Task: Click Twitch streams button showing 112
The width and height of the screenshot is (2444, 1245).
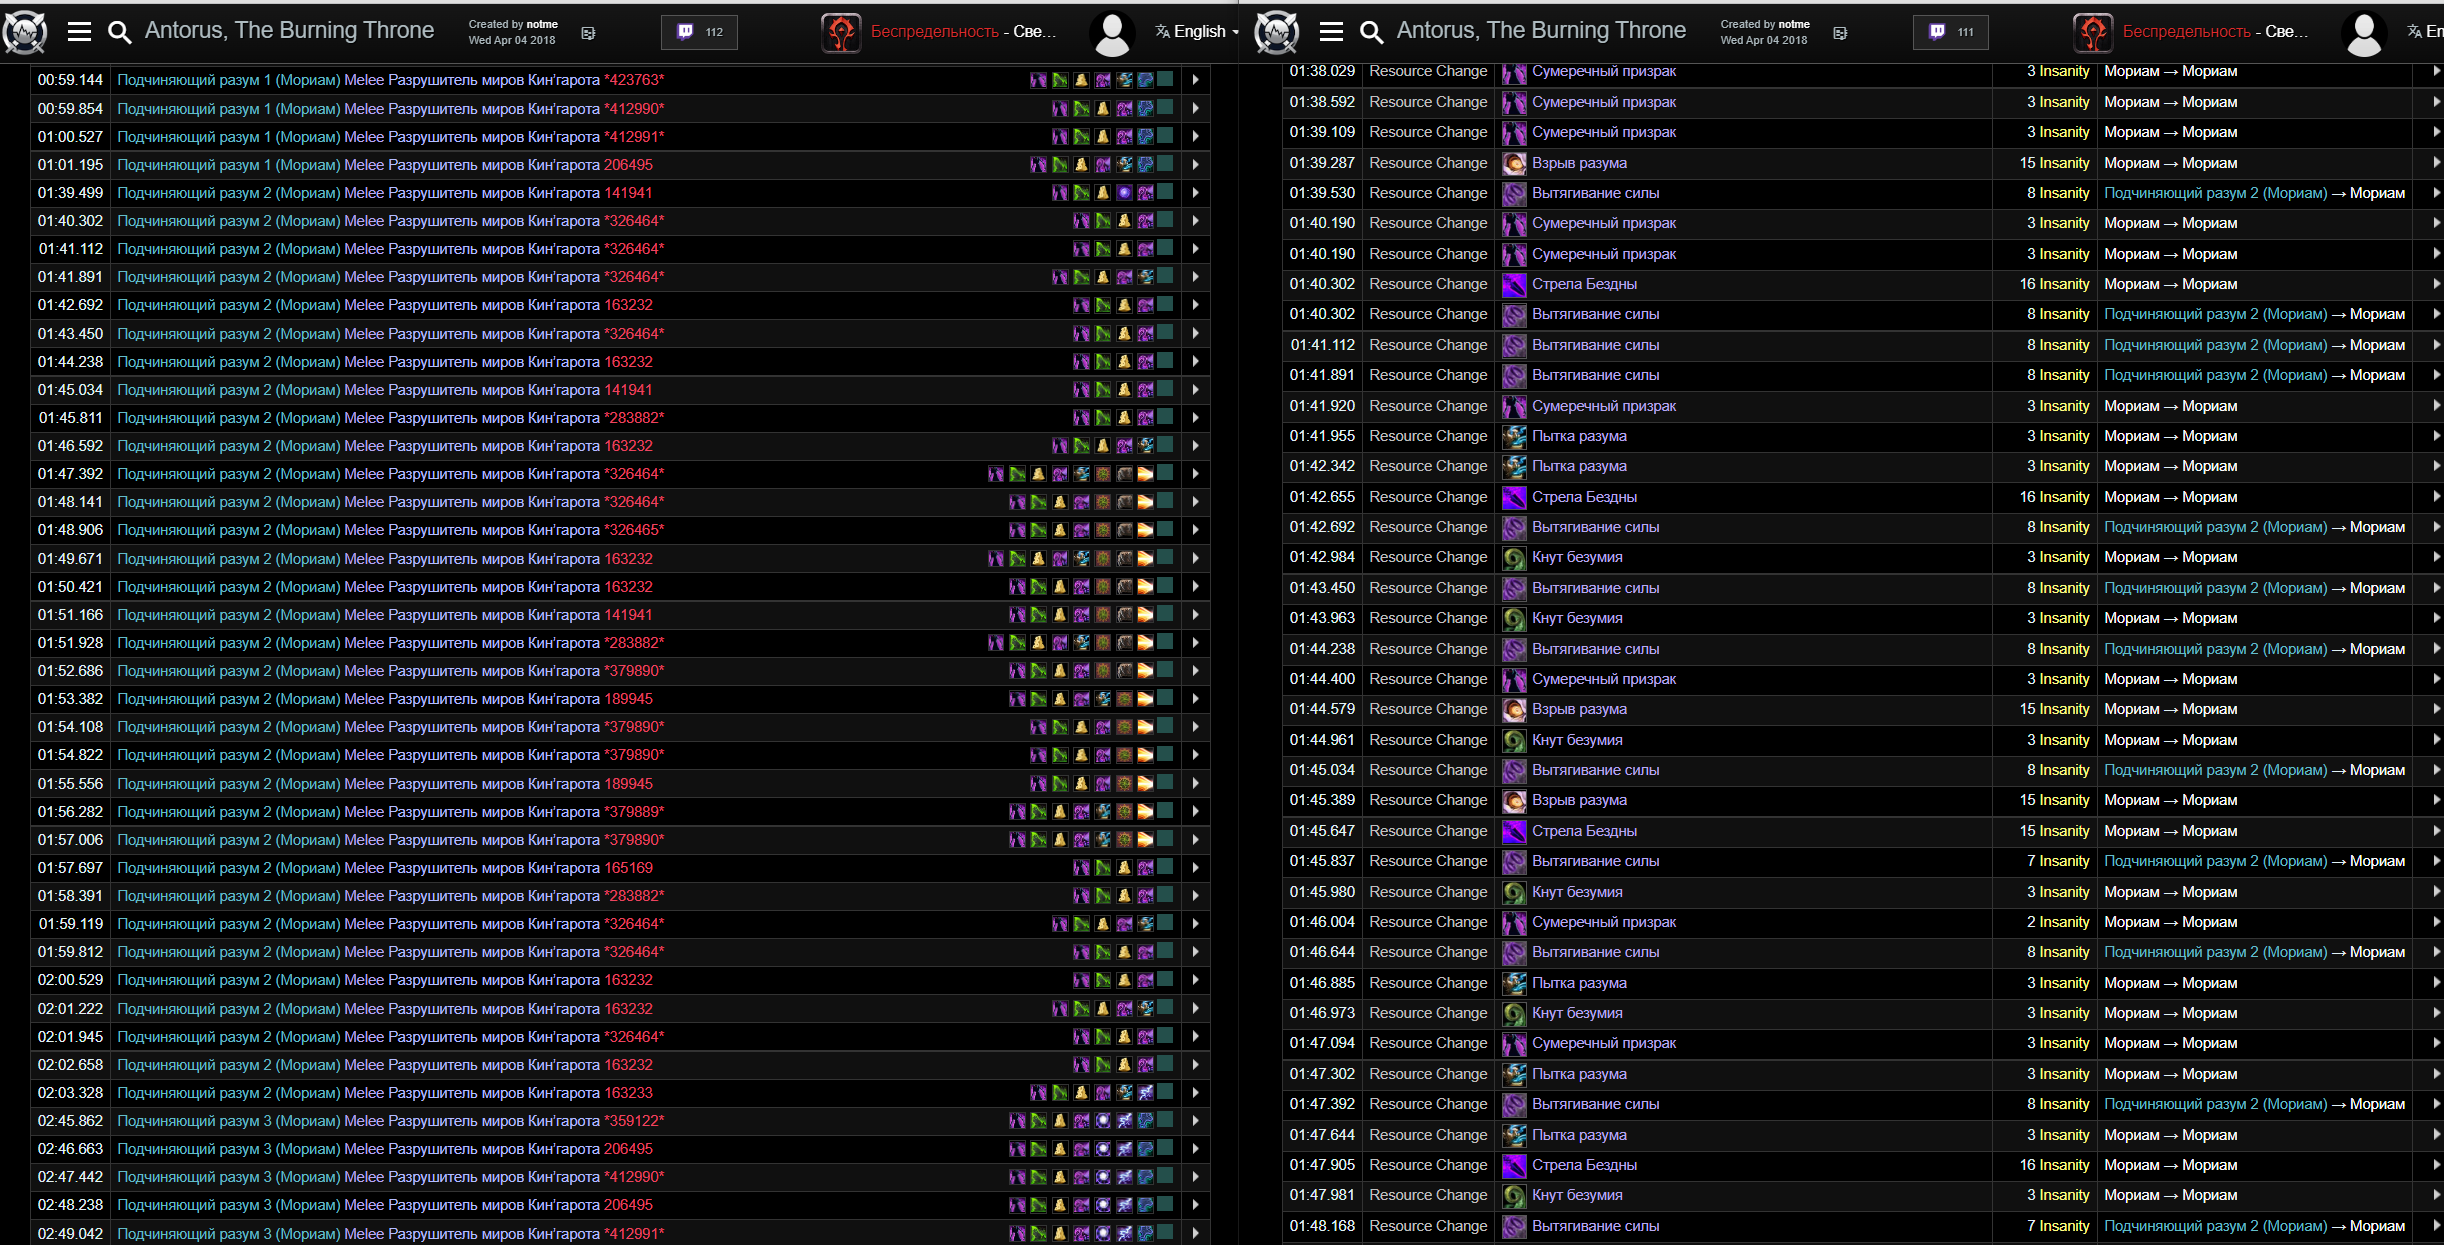Action: pos(700,32)
